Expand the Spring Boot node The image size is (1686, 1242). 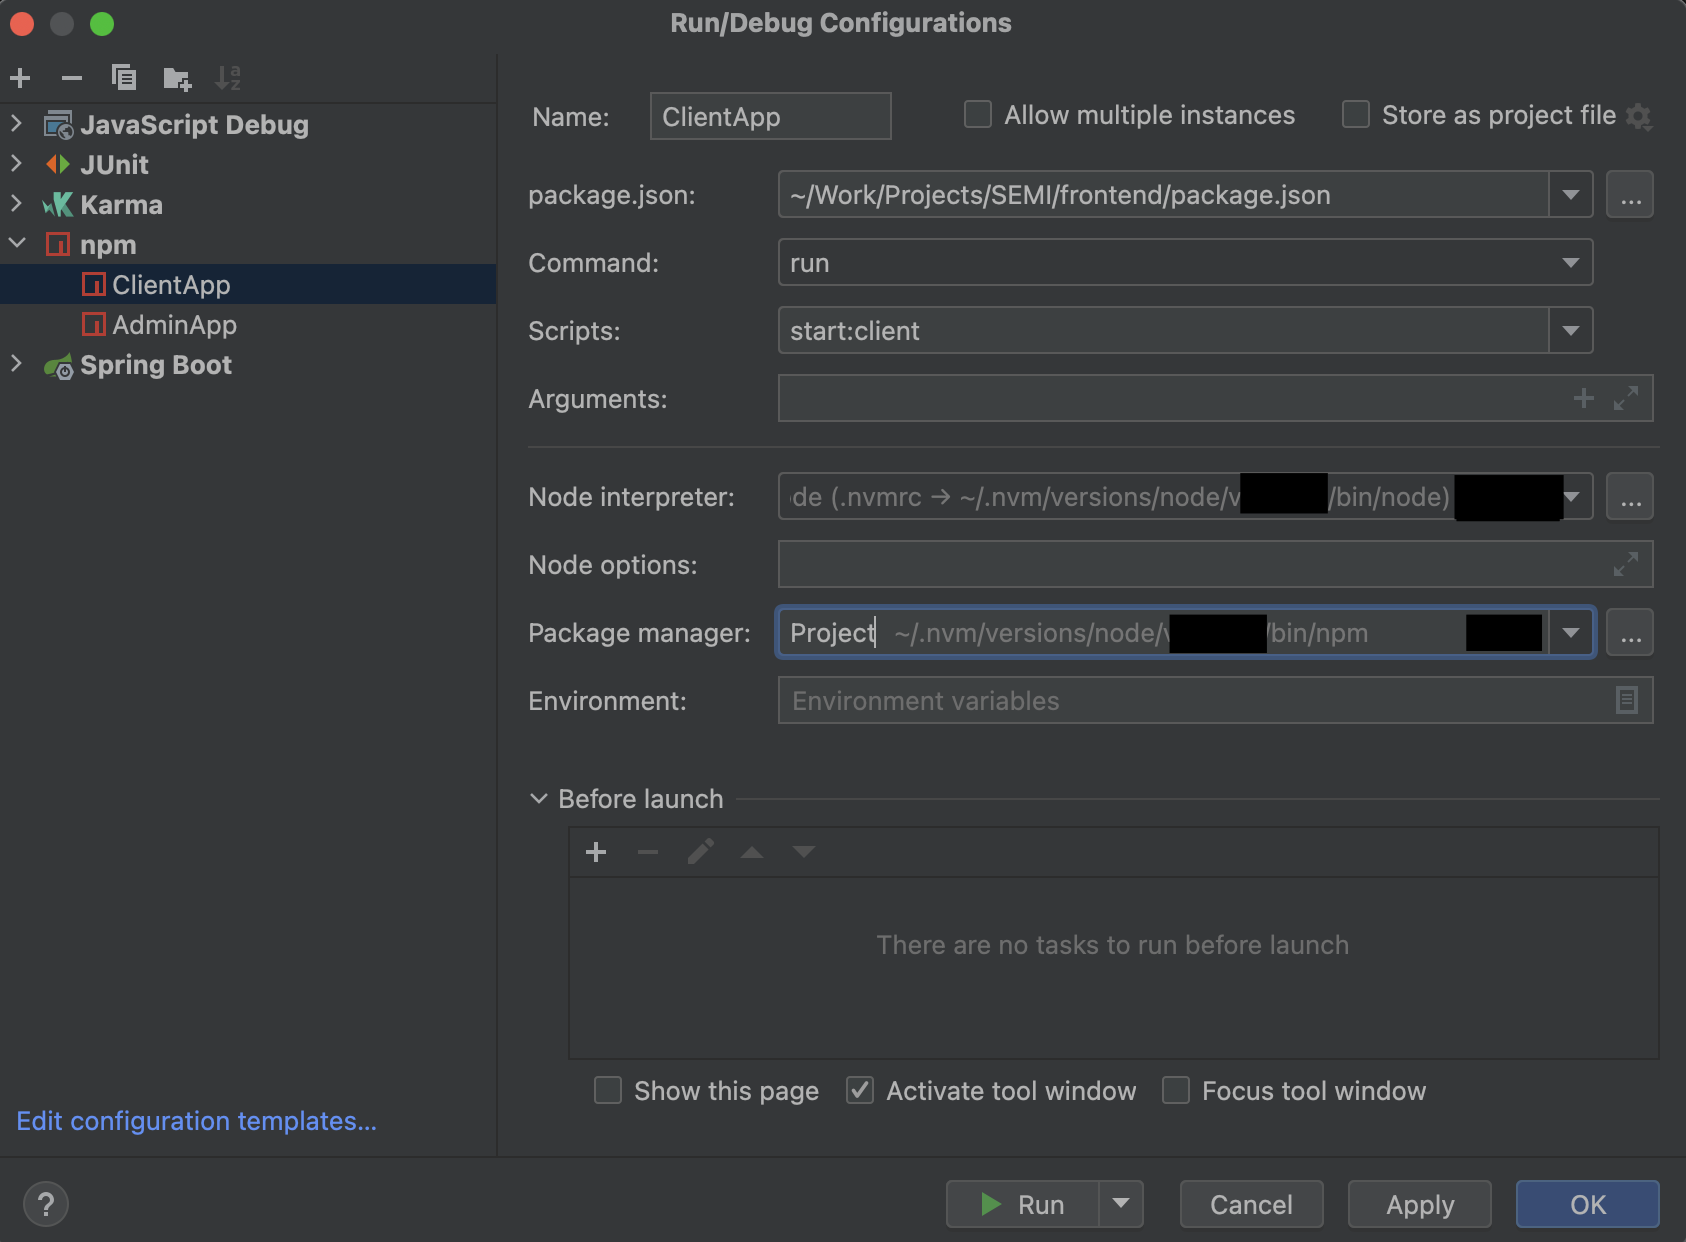[x=17, y=364]
